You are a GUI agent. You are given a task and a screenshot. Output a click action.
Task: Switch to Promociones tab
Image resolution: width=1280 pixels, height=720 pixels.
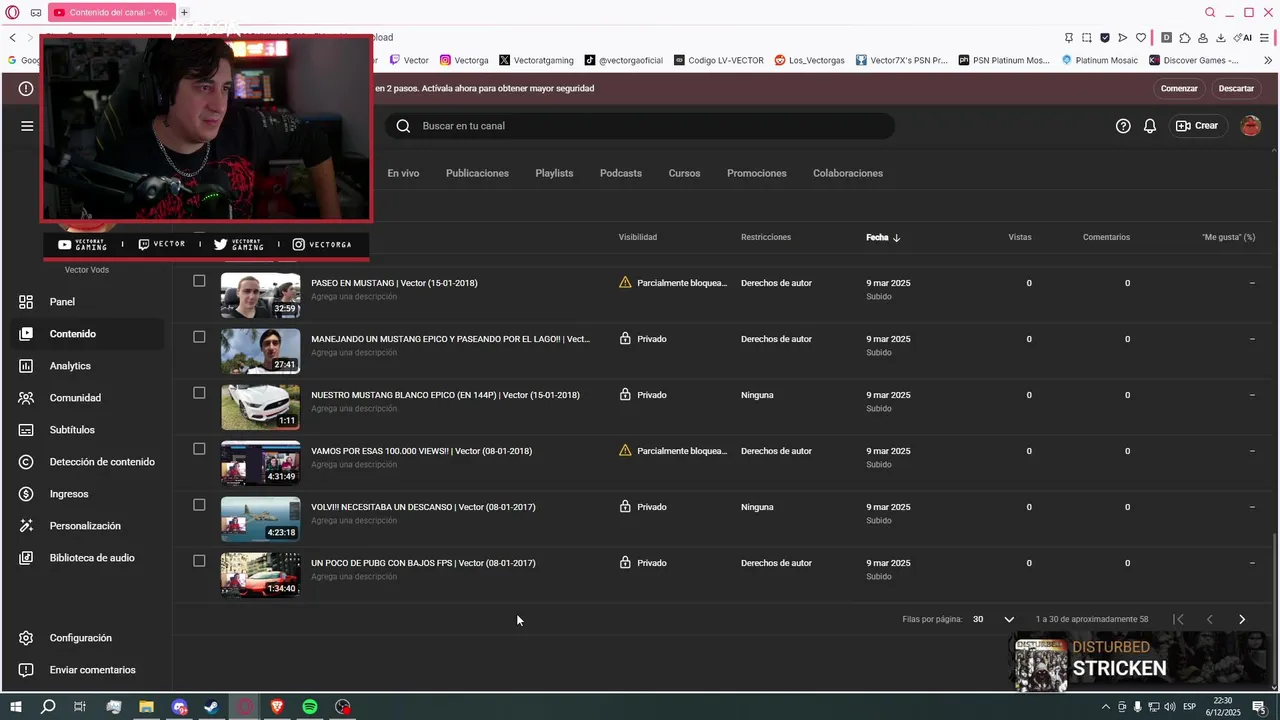[757, 173]
